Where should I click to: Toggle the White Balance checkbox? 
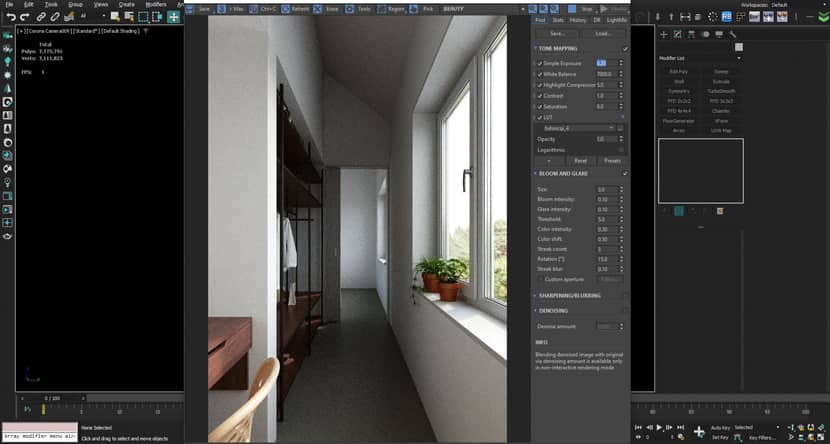pos(540,74)
